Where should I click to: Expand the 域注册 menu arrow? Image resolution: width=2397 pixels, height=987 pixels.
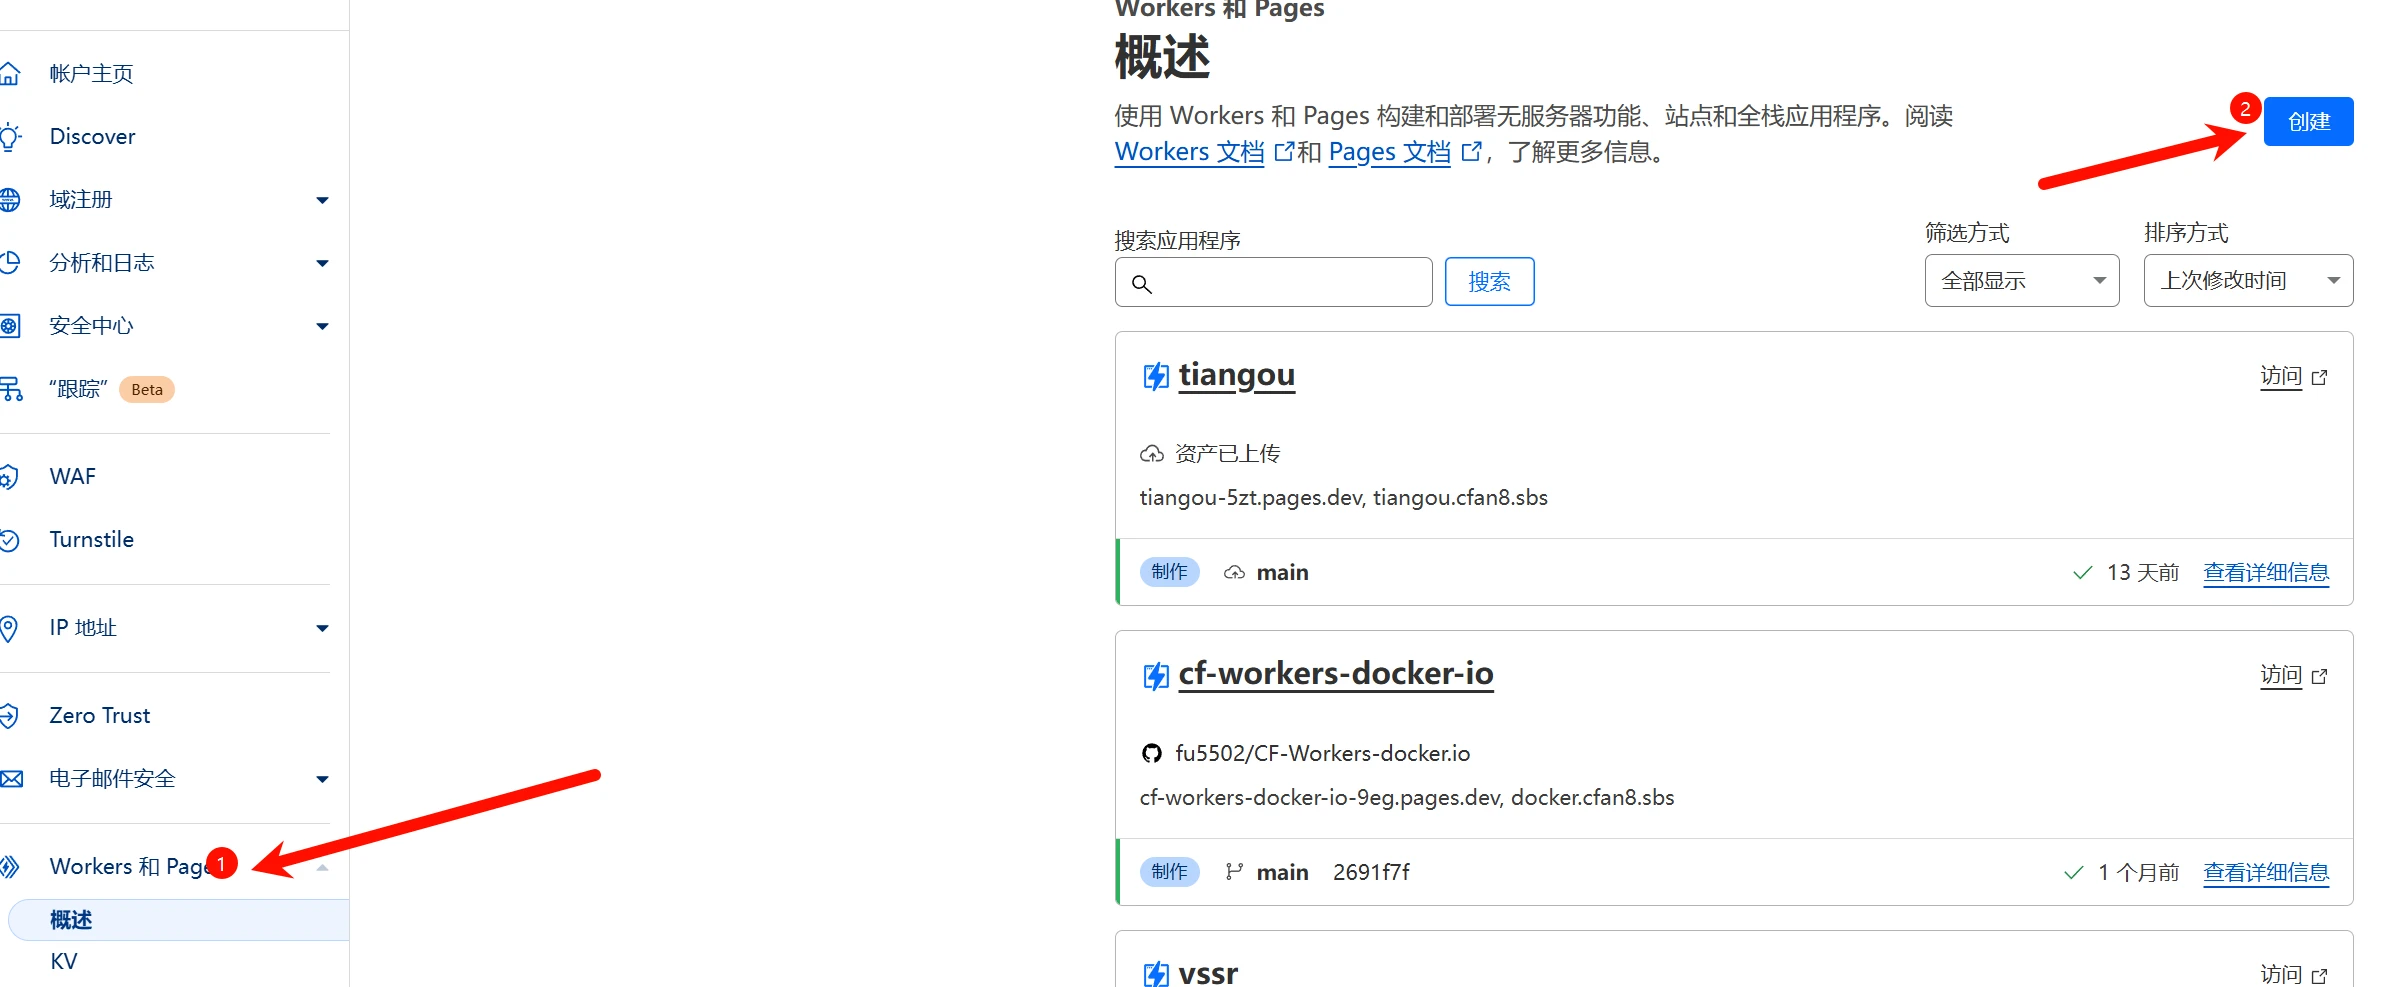(x=322, y=200)
